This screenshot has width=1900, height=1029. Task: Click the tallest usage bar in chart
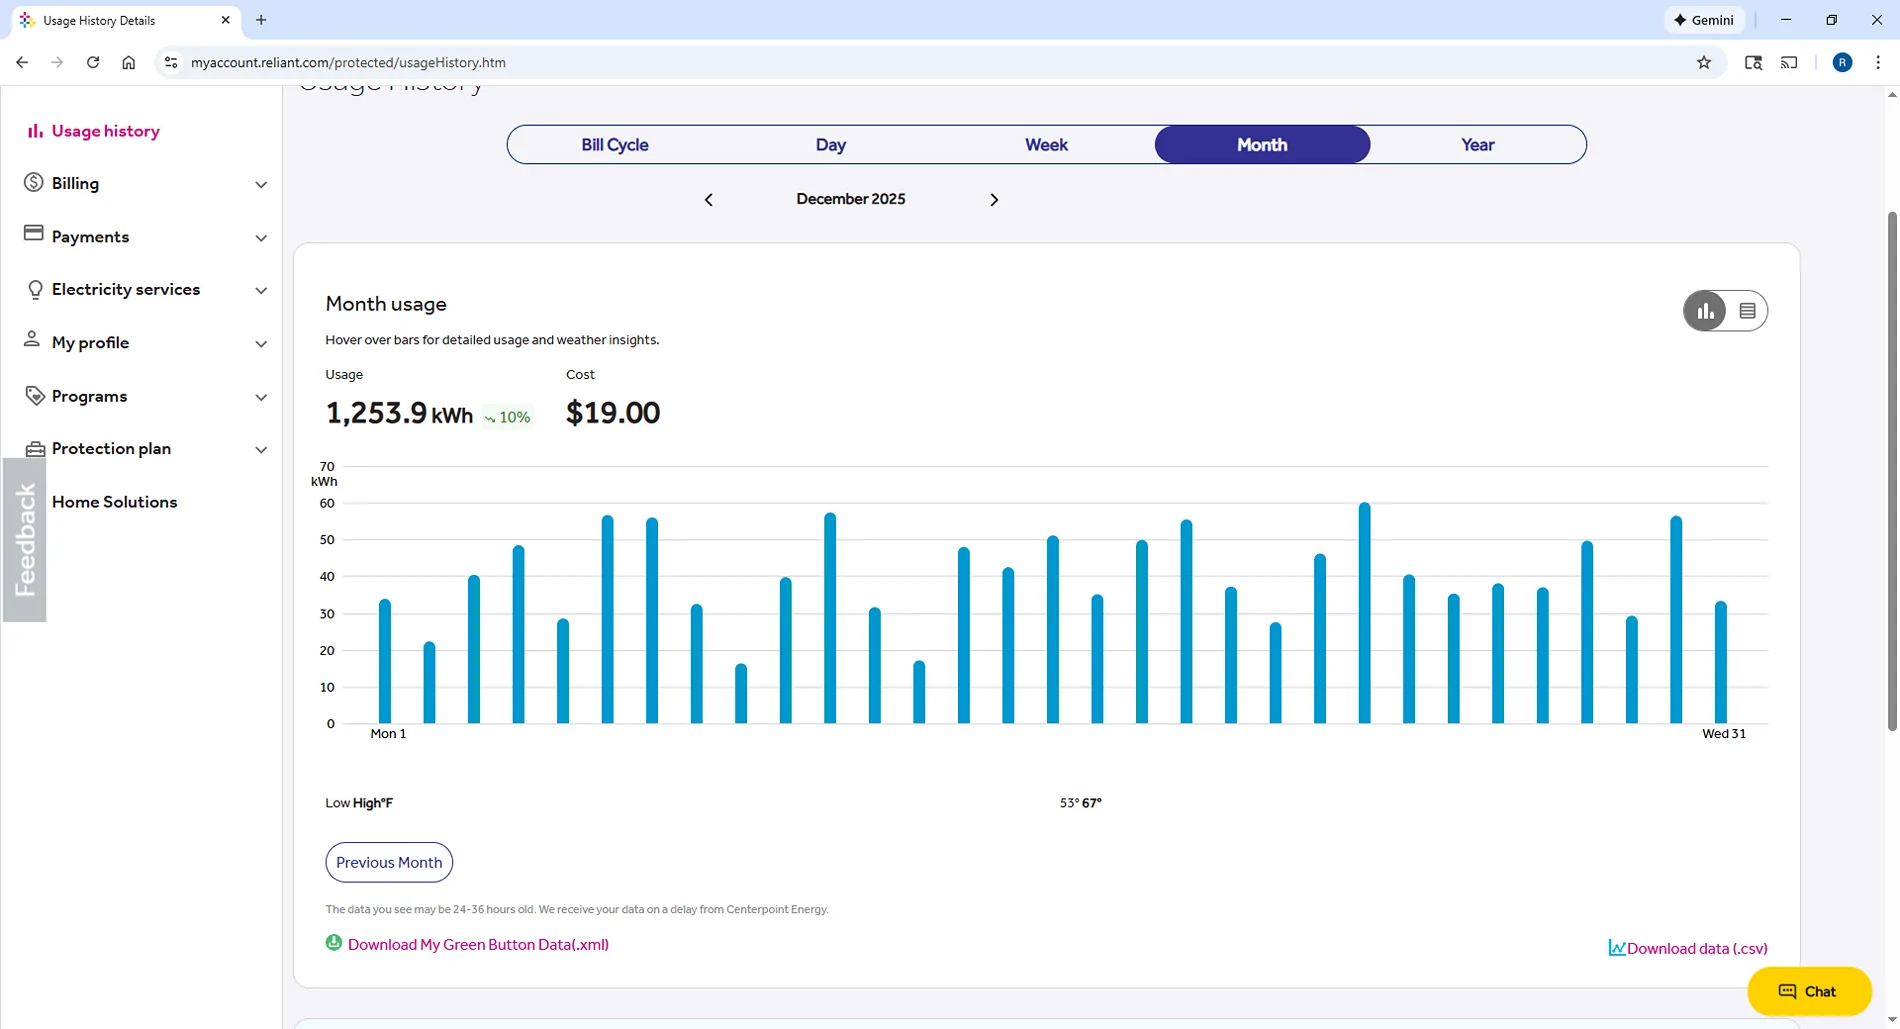[1364, 612]
